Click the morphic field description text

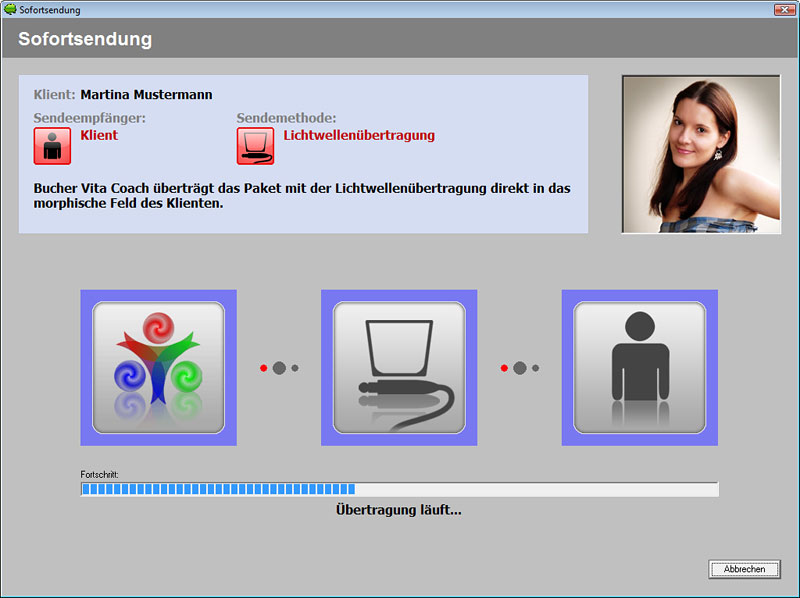(x=301, y=195)
